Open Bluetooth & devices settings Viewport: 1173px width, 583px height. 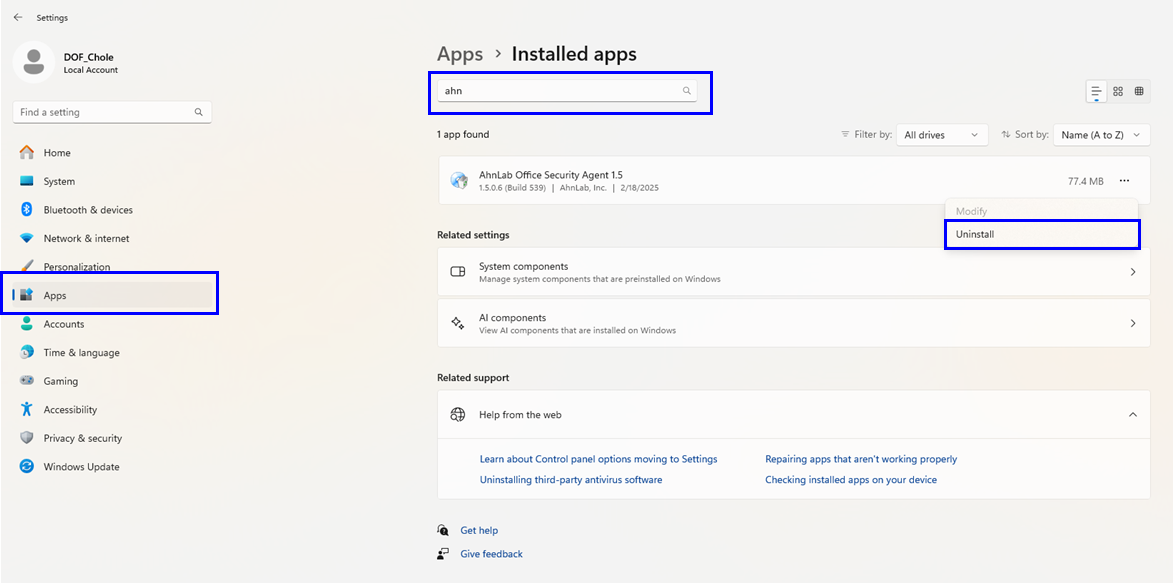pos(88,210)
